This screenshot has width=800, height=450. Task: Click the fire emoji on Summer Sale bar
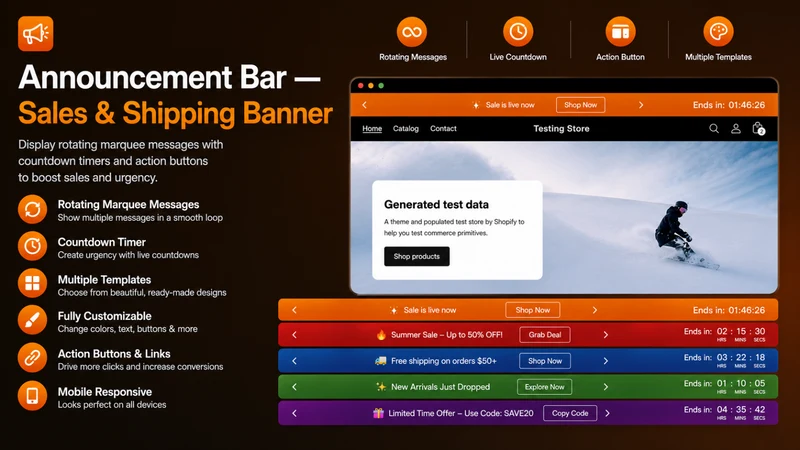click(381, 335)
